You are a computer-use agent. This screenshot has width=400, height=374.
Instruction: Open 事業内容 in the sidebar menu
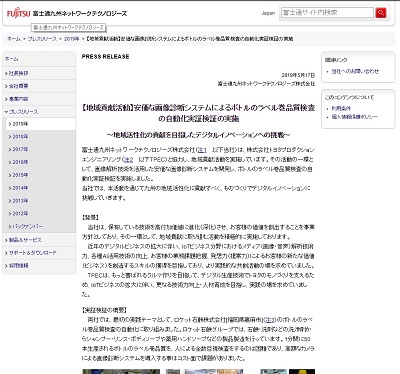click(x=39, y=99)
